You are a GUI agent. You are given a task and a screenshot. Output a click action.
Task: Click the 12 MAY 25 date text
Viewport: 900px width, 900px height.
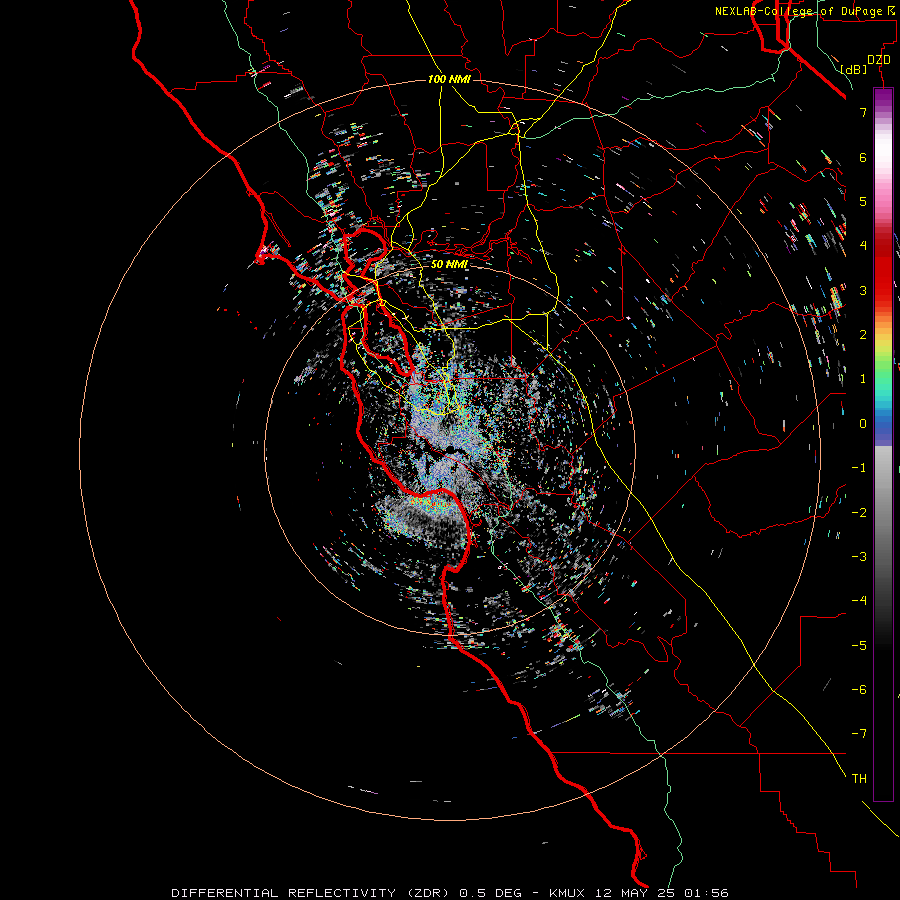pos(634,893)
